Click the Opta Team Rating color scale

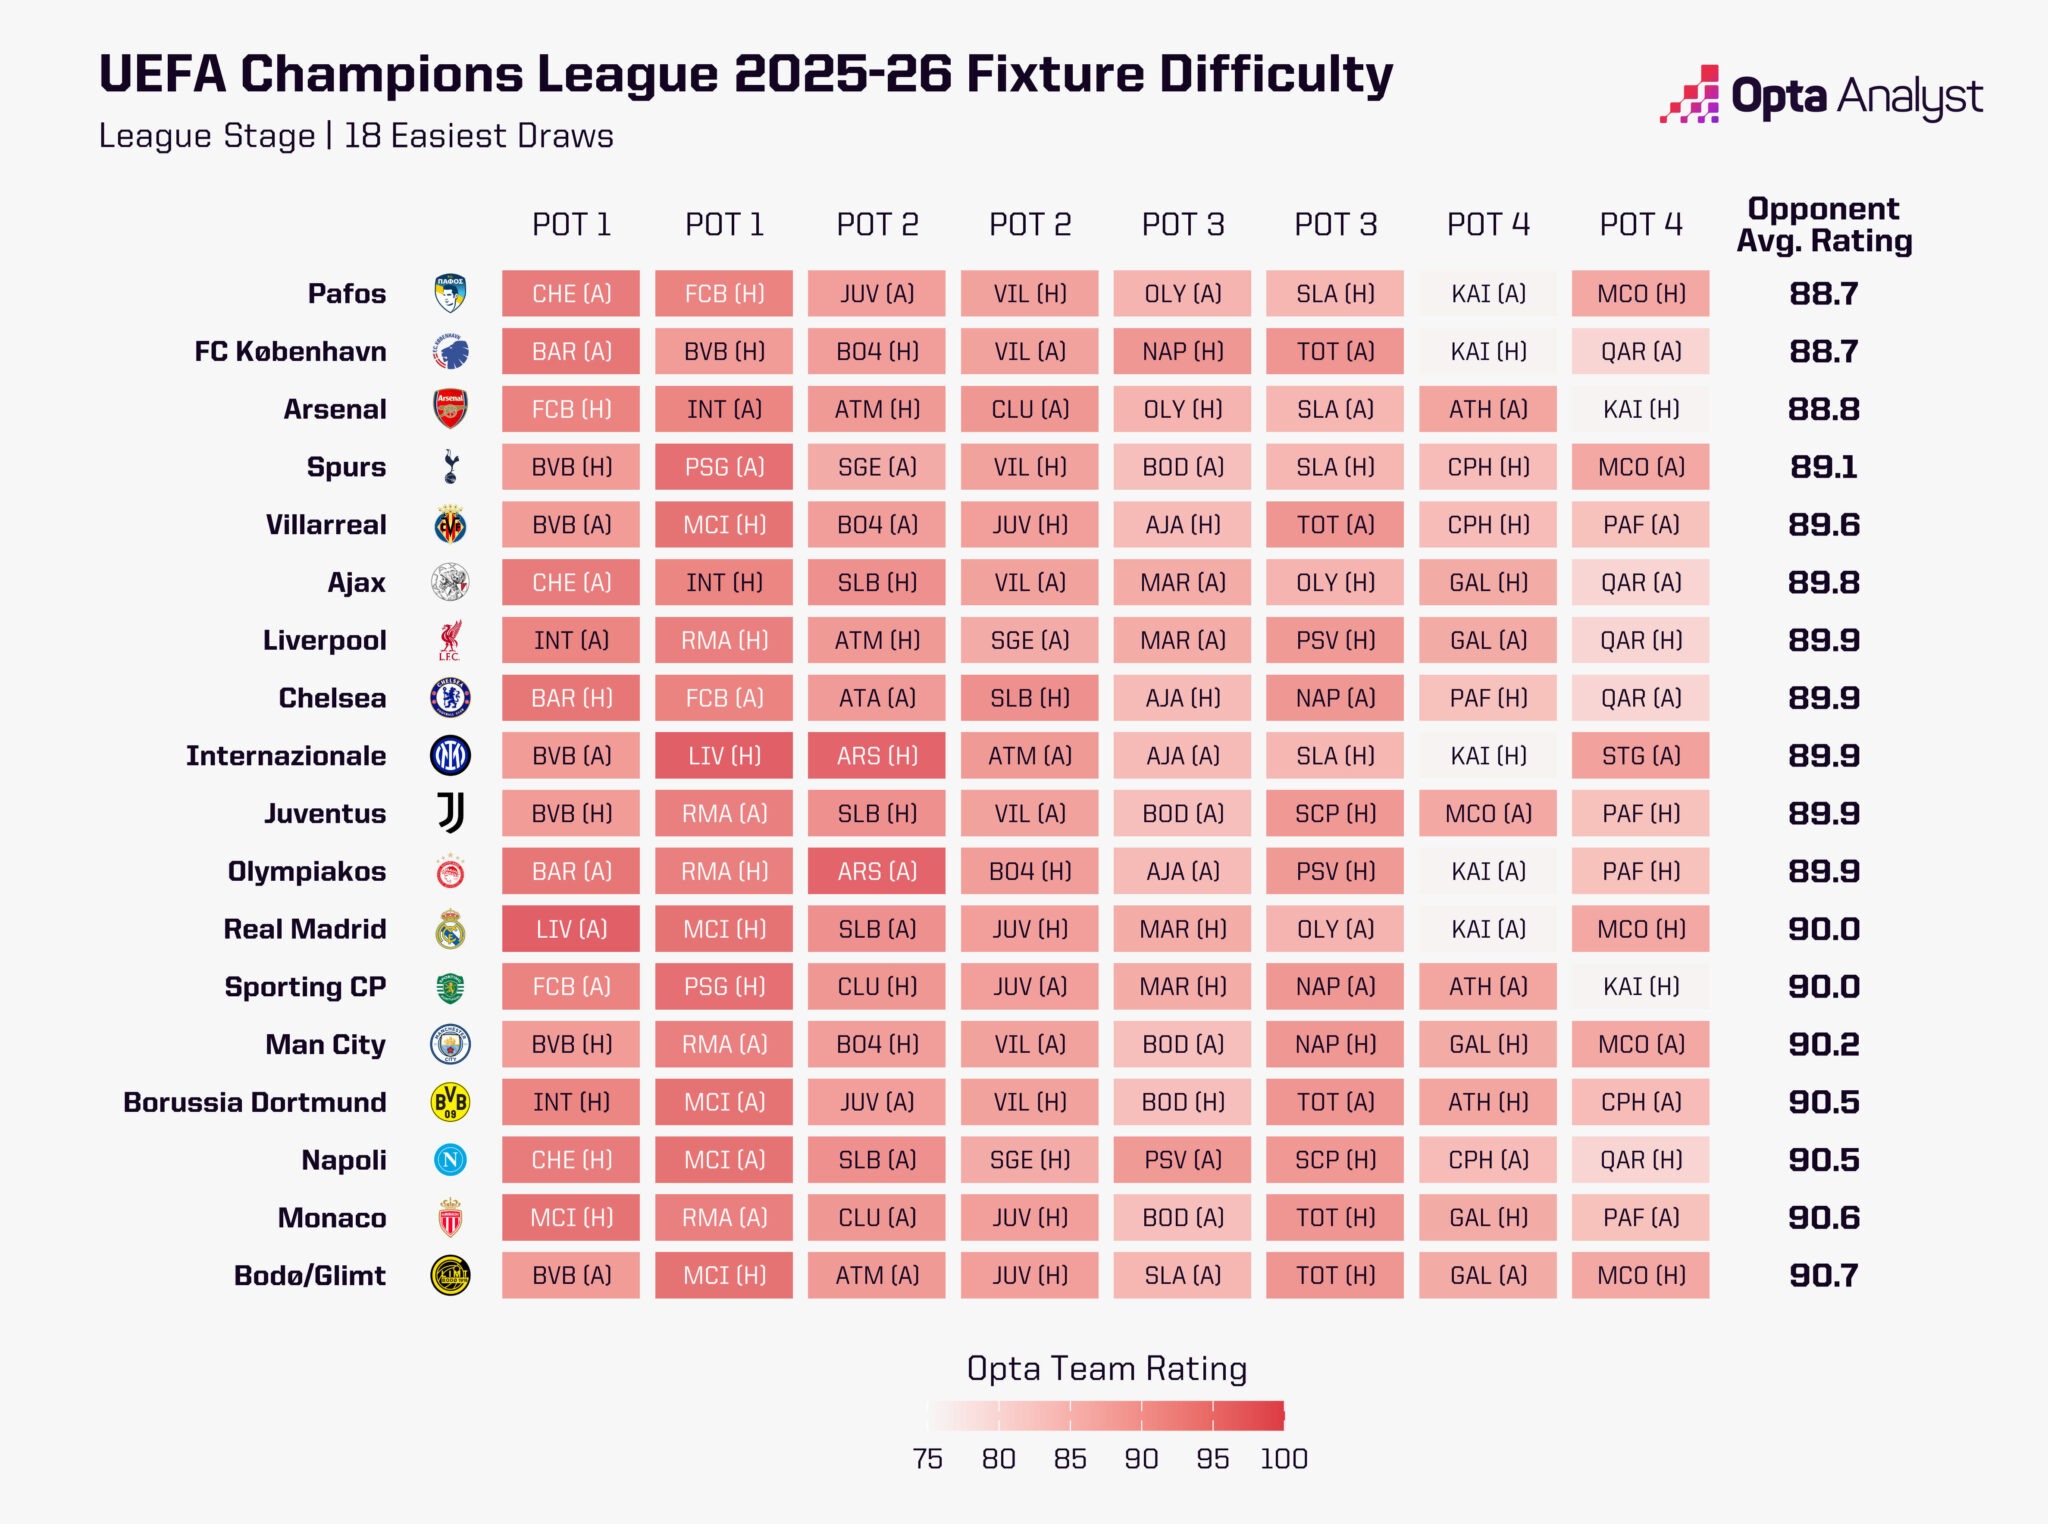1106,1416
